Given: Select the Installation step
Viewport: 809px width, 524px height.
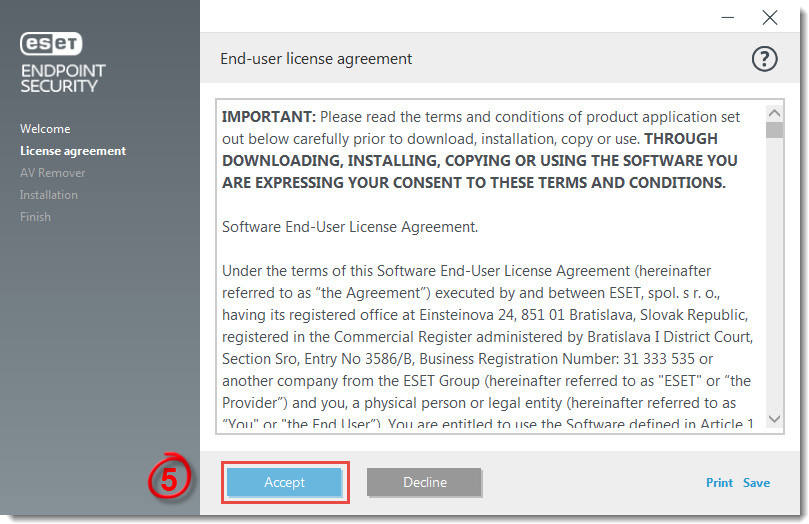Looking at the screenshot, I should coord(49,195).
